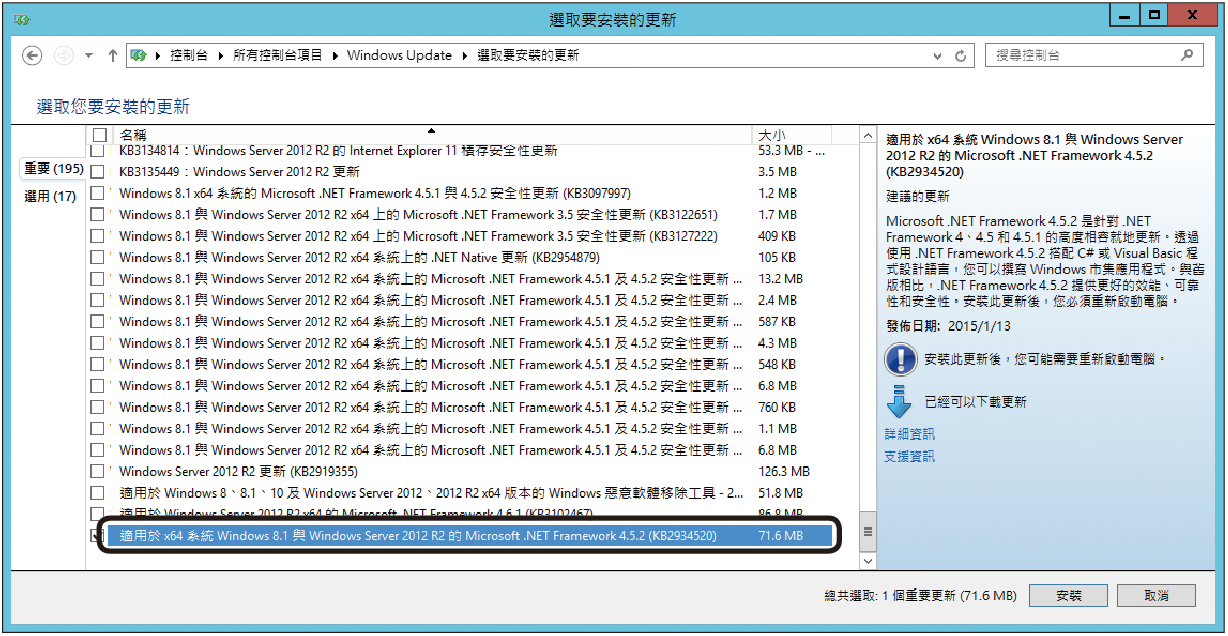Click 選取要安裝的更新 in the address breadcrumb
This screenshot has height=636, width=1228.
528,56
